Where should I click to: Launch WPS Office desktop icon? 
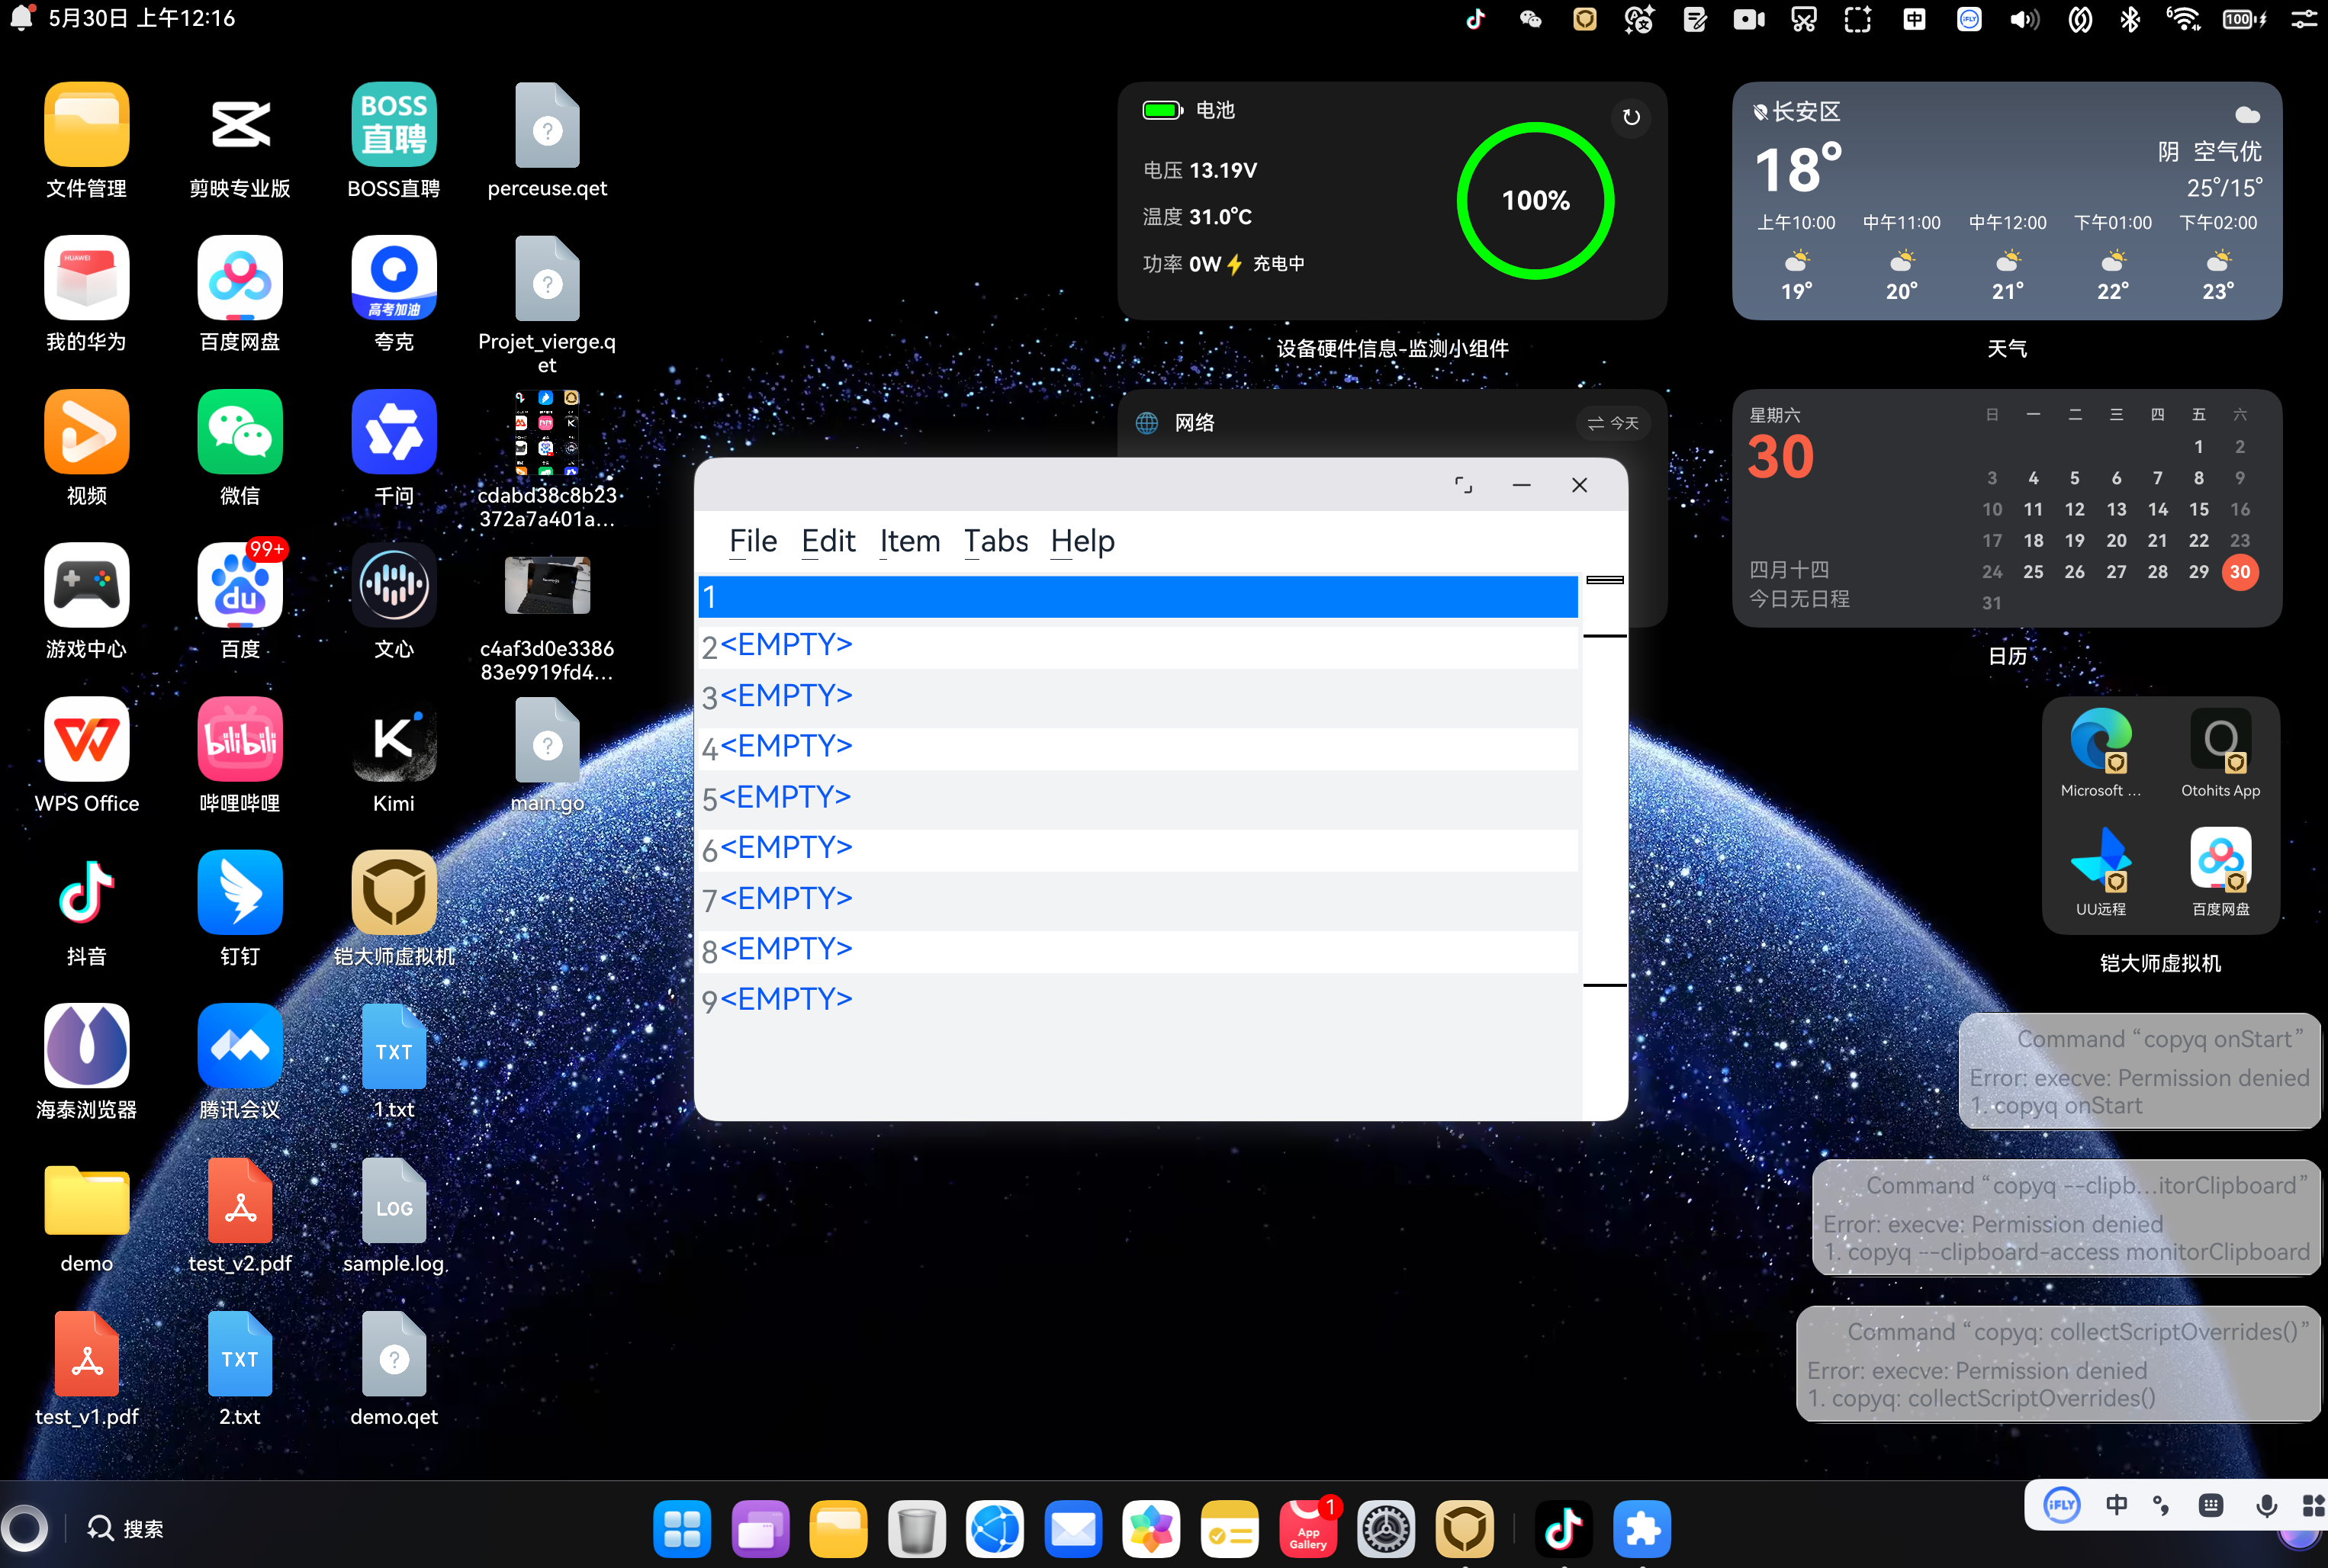pyautogui.click(x=86, y=740)
